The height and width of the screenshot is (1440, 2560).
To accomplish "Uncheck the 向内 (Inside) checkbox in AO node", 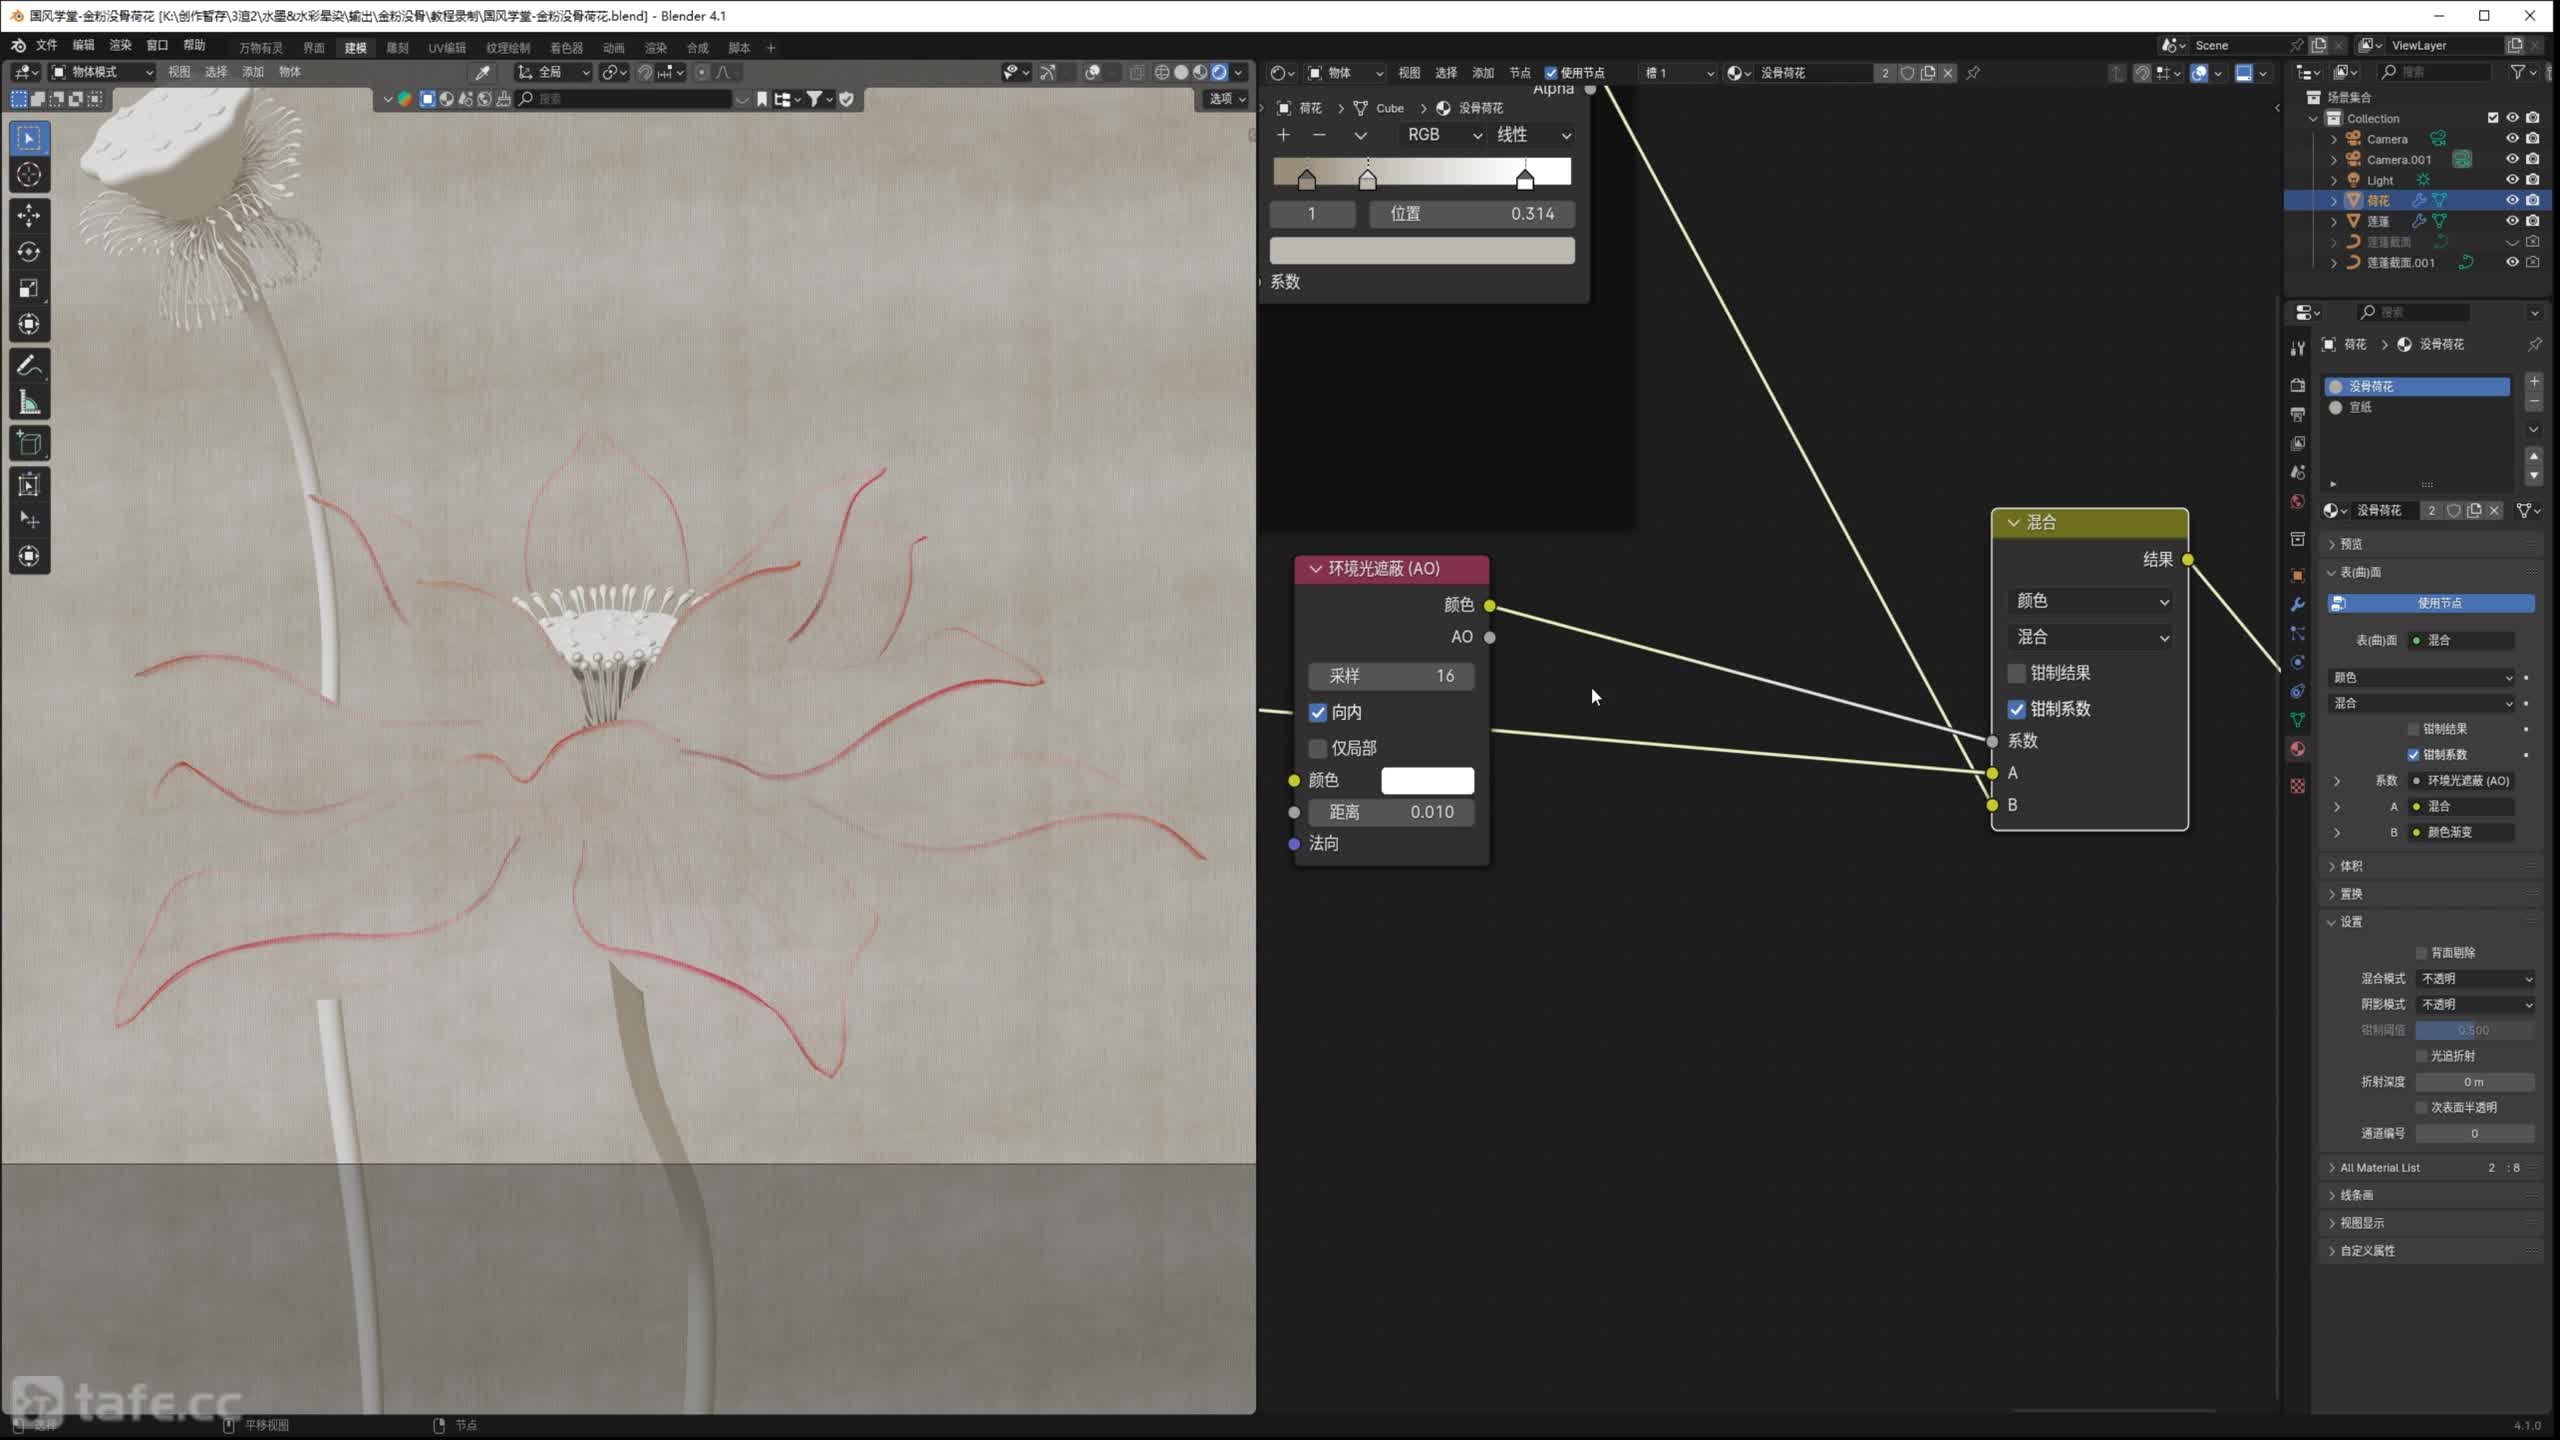I will coord(1318,712).
